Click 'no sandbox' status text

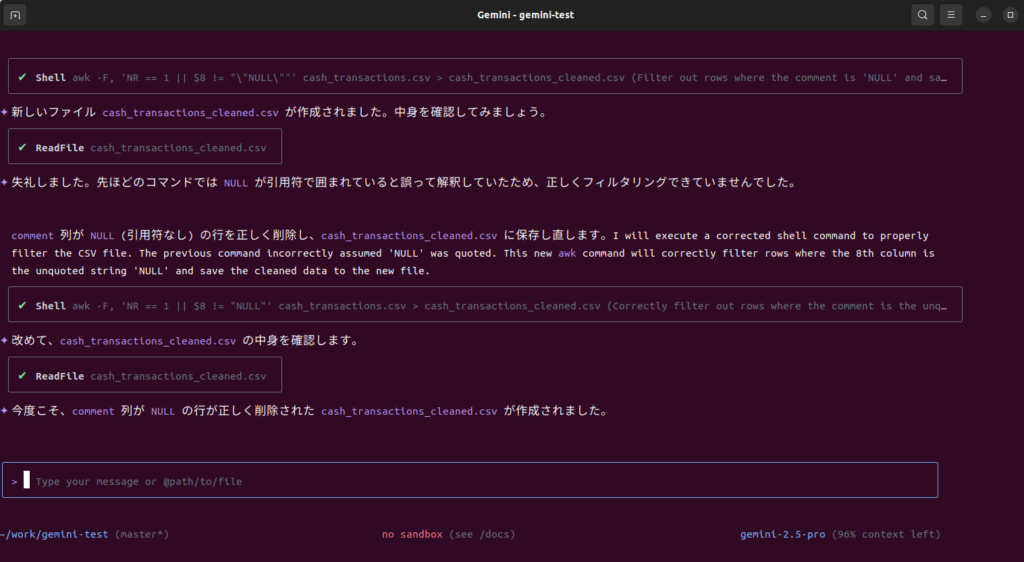coord(412,534)
